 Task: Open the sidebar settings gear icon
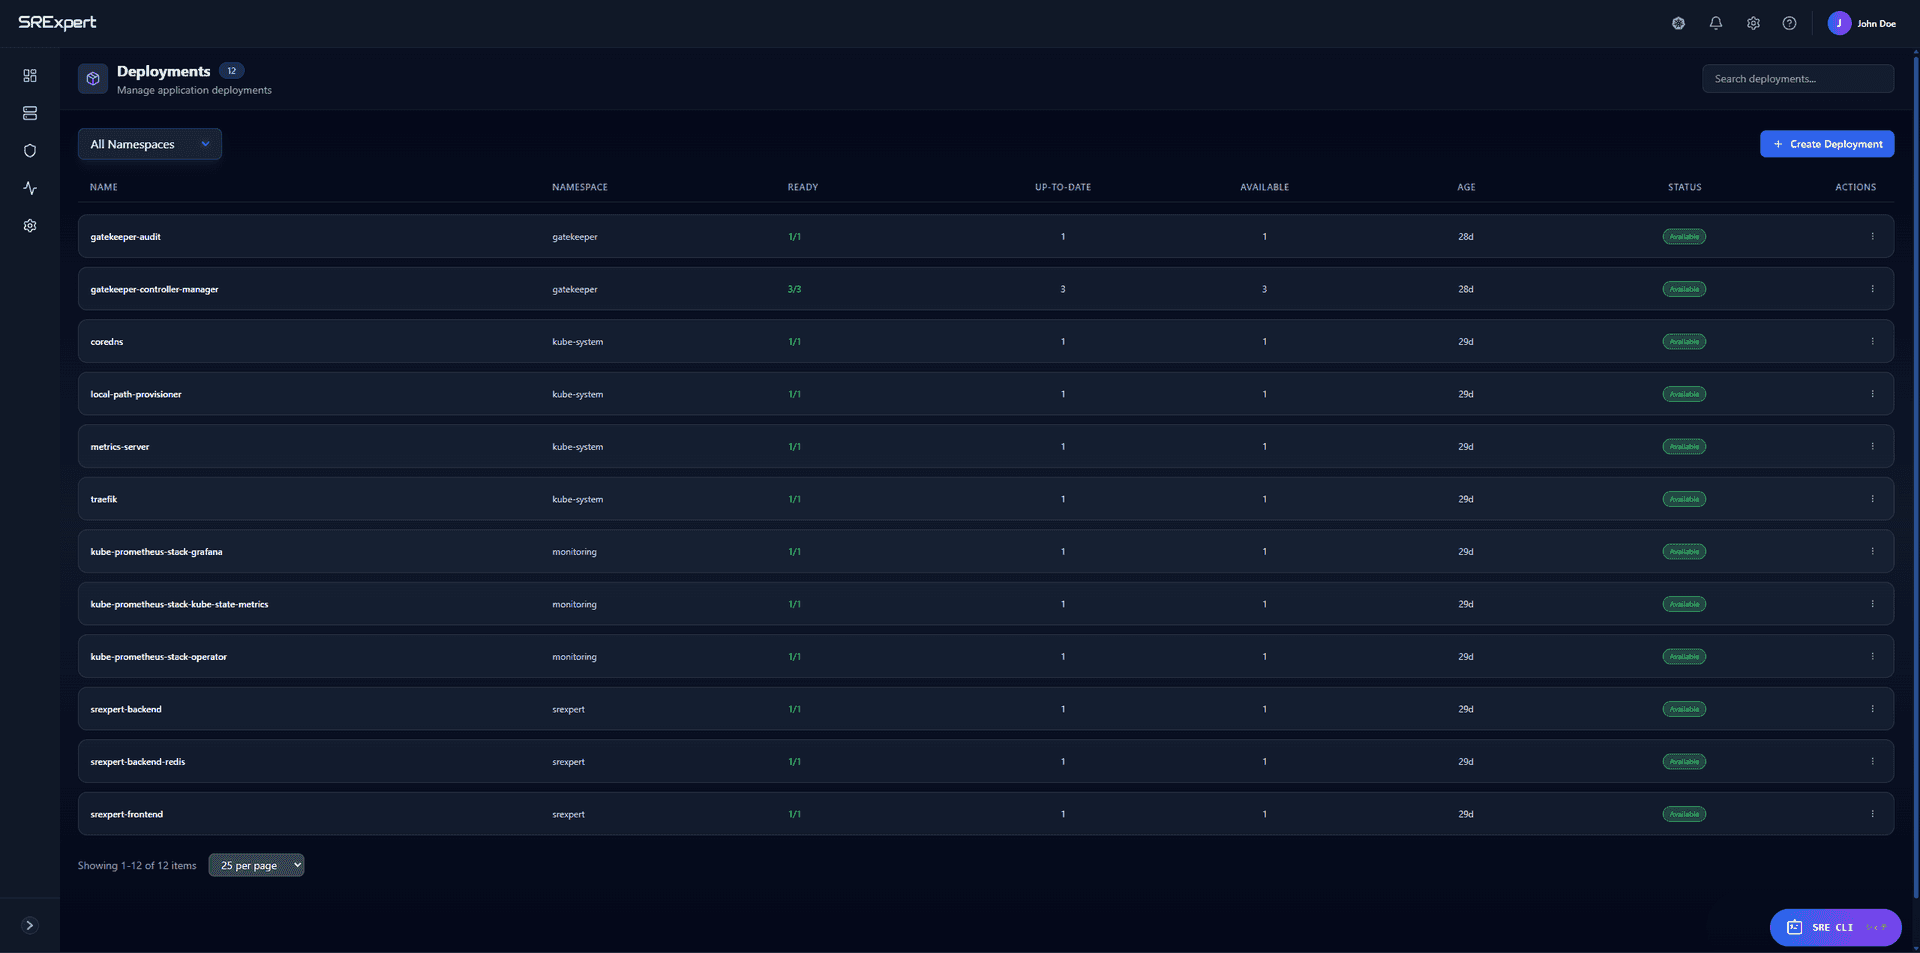click(x=30, y=226)
